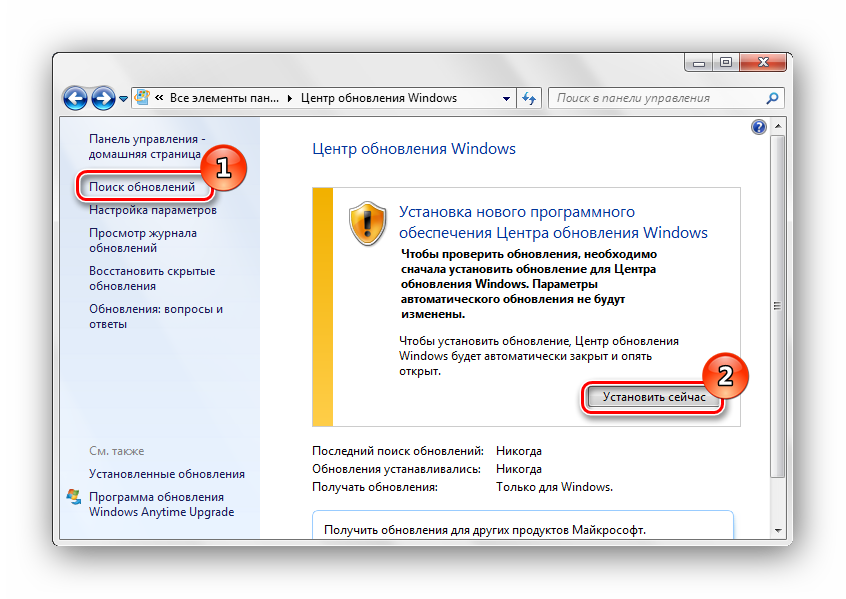Viewport: 846px width, 599px height.
Task: Click the breadcrumb arrow between path segments
Action: coord(290,98)
